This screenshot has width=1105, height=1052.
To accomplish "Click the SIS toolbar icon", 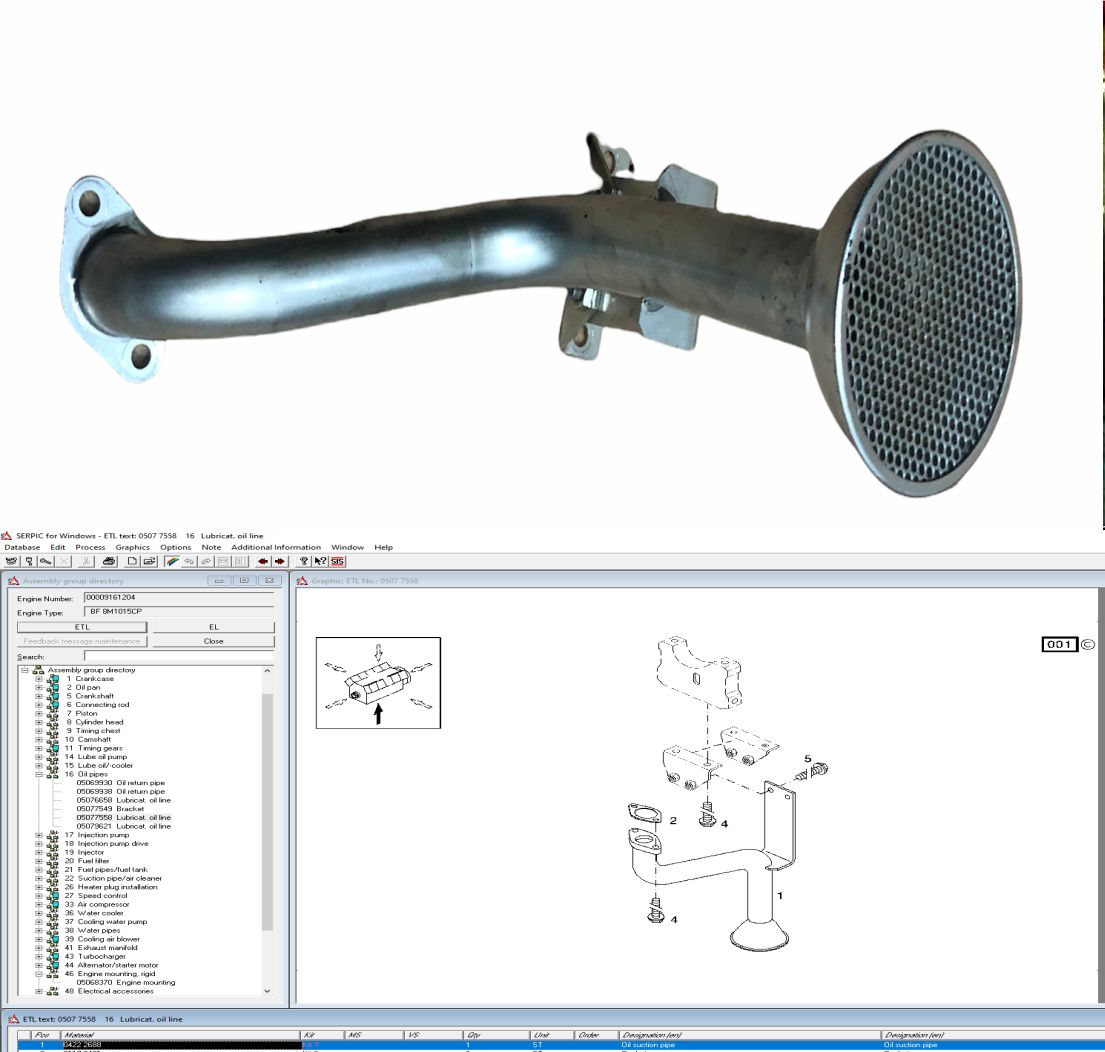I will click(337, 562).
